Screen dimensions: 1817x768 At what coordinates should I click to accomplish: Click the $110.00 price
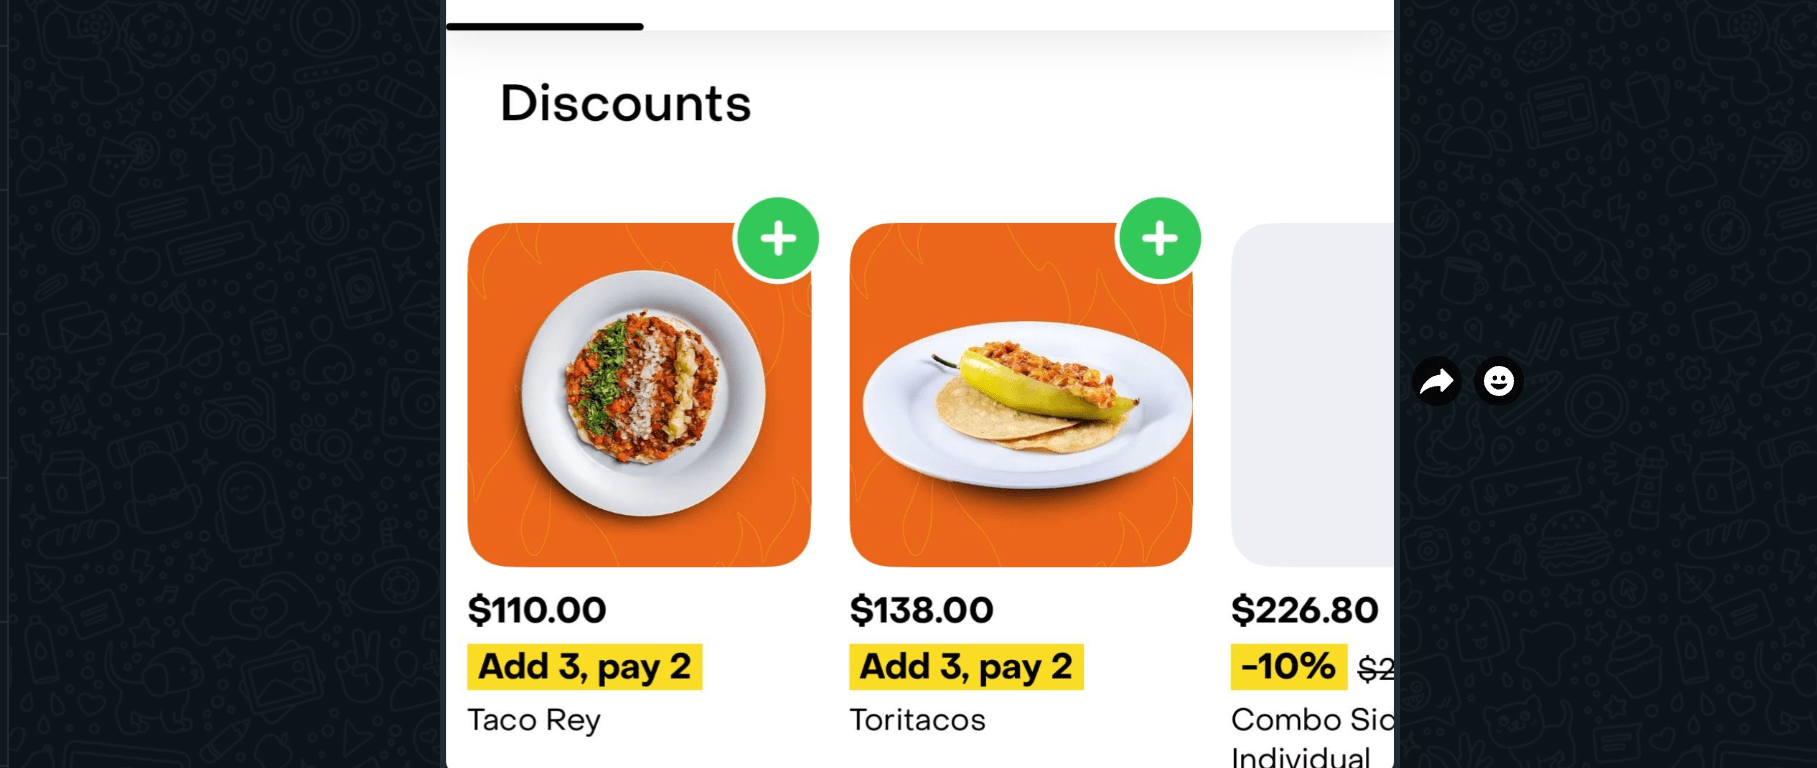click(537, 610)
